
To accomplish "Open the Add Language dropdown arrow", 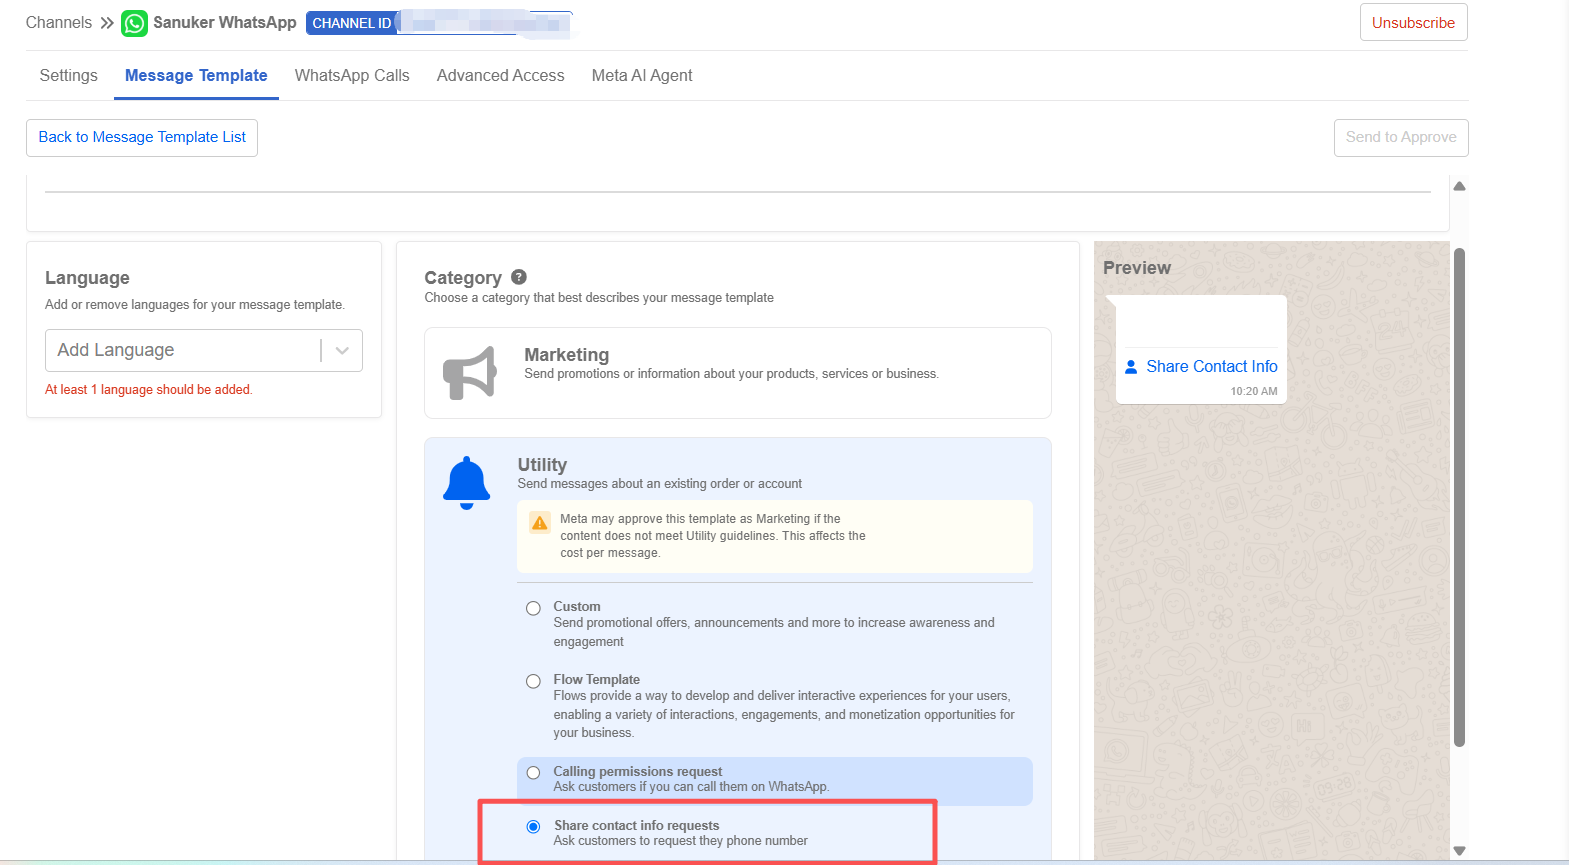I will pyautogui.click(x=342, y=351).
